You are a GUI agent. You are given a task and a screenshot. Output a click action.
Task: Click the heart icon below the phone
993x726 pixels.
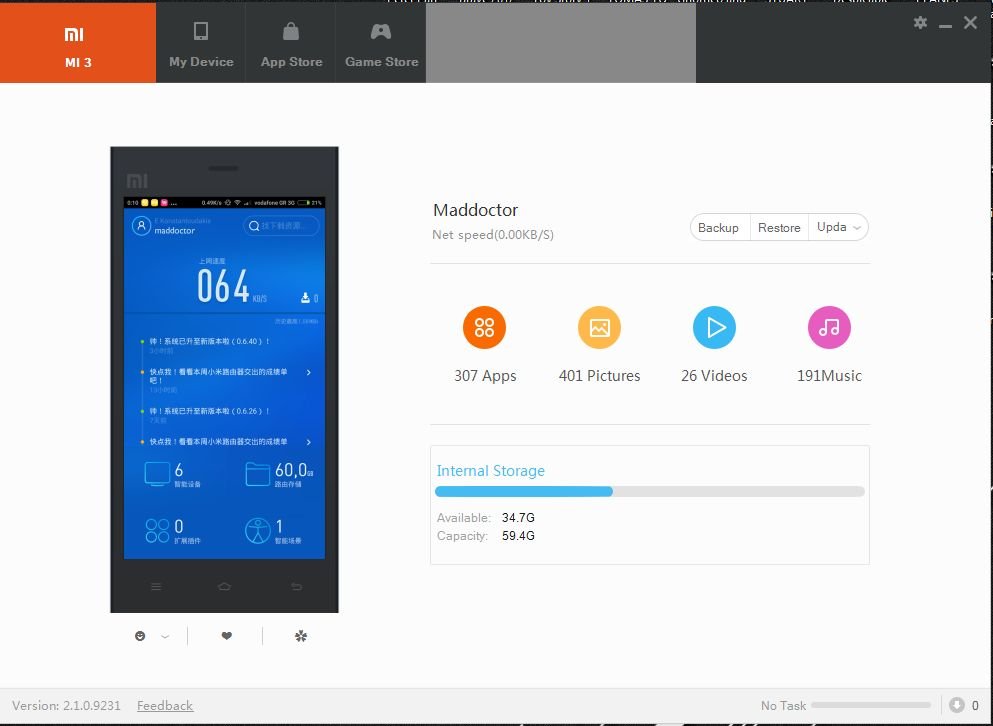tap(227, 636)
